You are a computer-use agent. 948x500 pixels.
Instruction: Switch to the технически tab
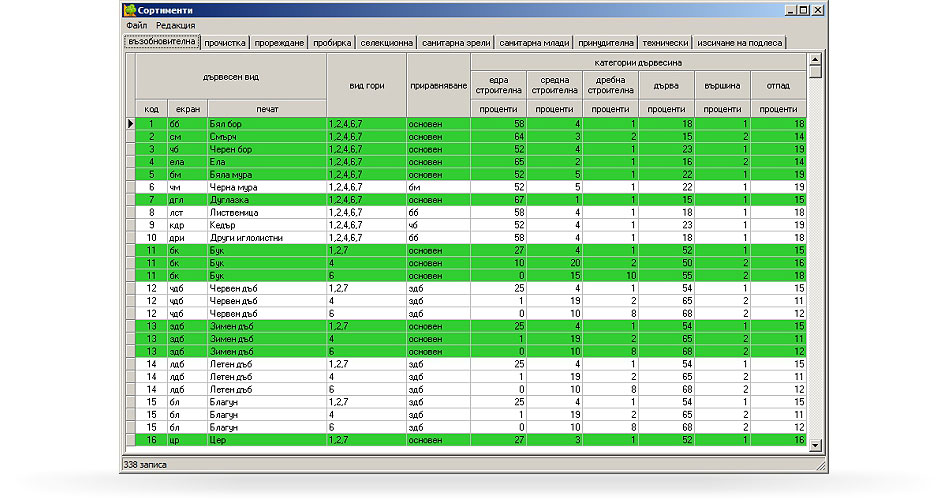coord(665,43)
